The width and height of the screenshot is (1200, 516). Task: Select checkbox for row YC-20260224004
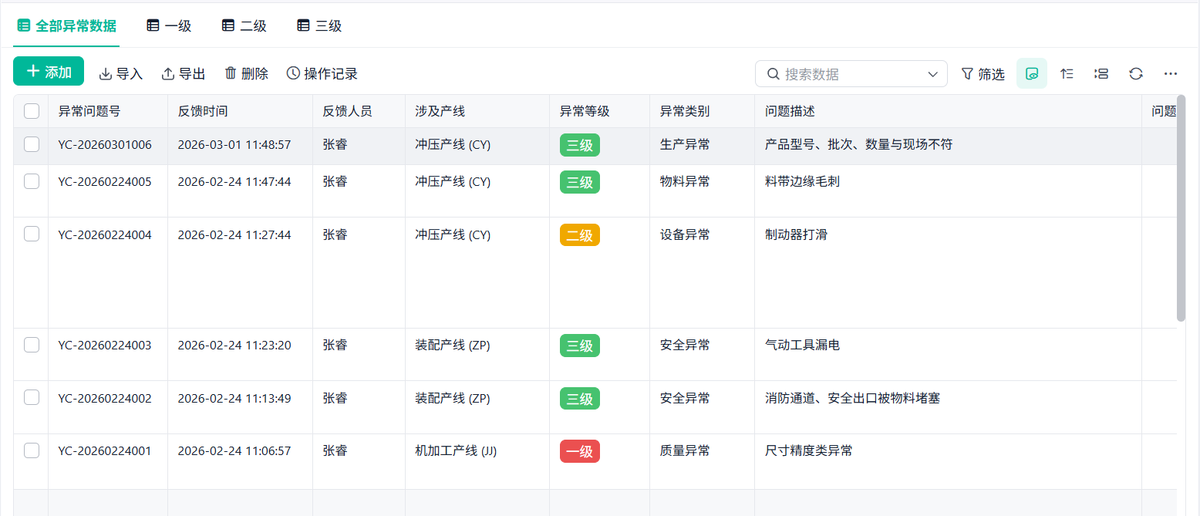click(32, 234)
